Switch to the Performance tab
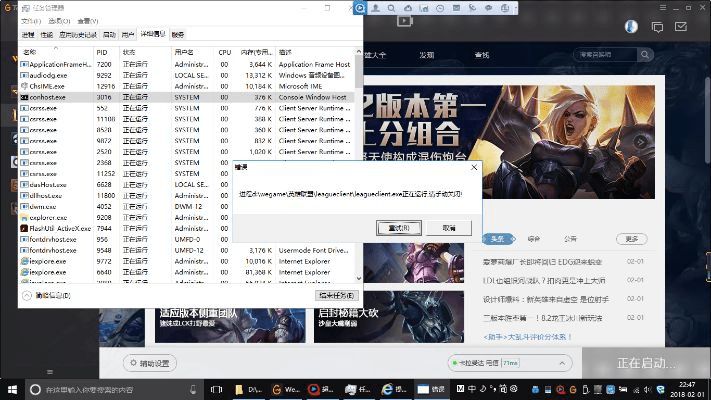711x400 pixels. (x=47, y=35)
